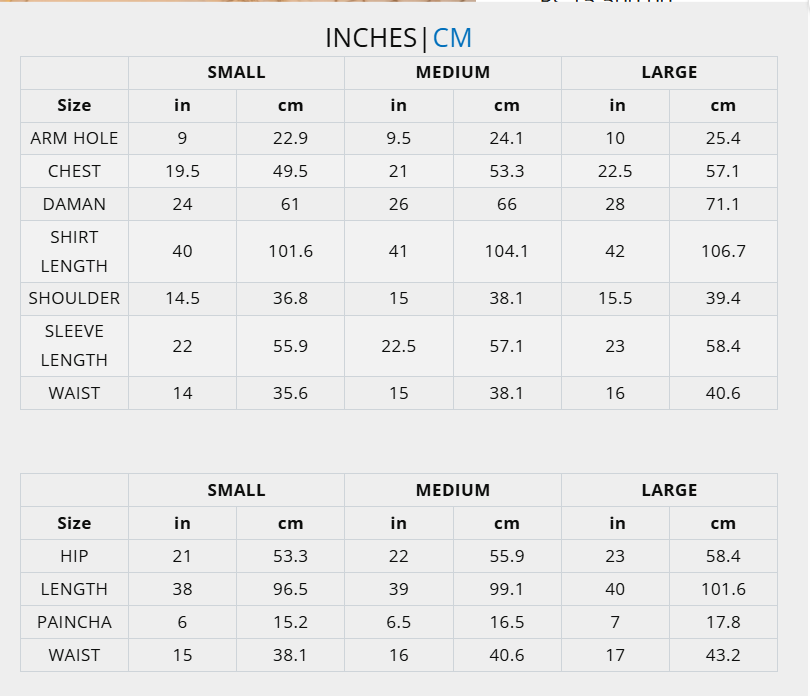Click the SHOULDER row label

pos(74,298)
